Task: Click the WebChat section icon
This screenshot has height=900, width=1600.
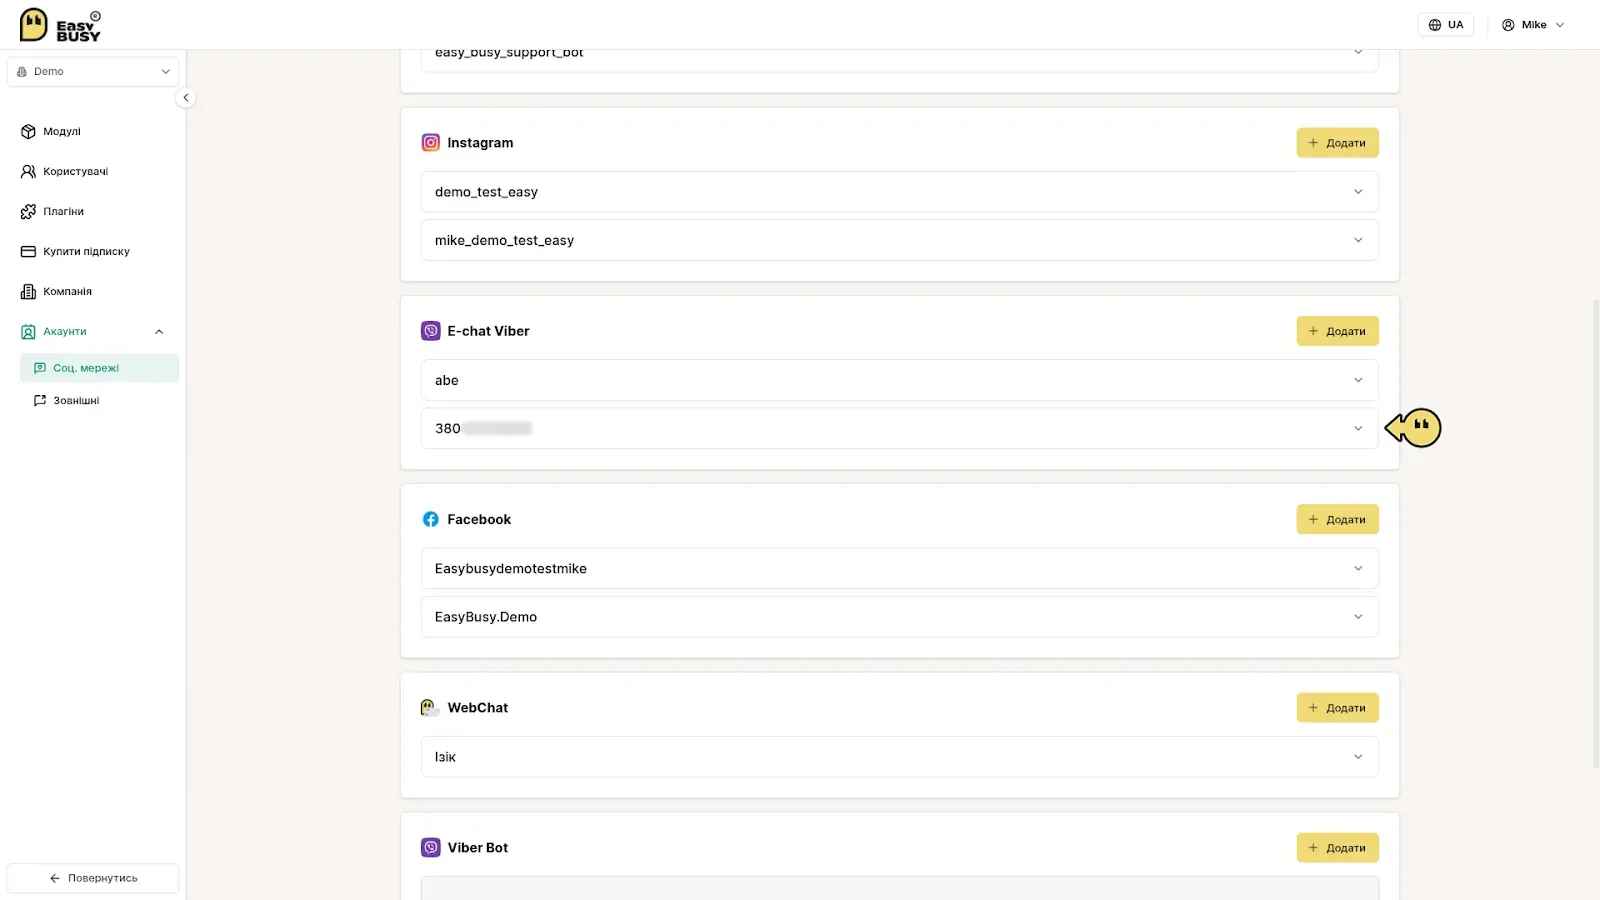Action: 430,708
